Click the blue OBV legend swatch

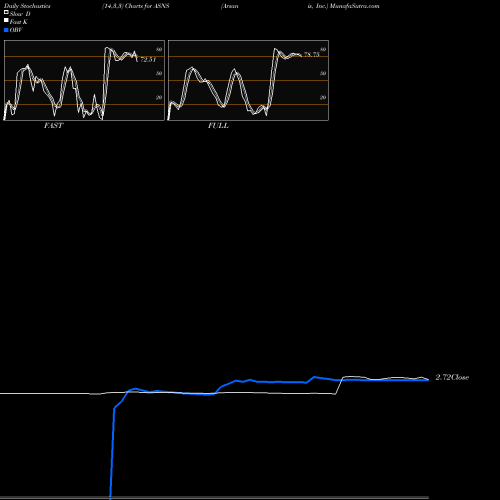(6, 30)
